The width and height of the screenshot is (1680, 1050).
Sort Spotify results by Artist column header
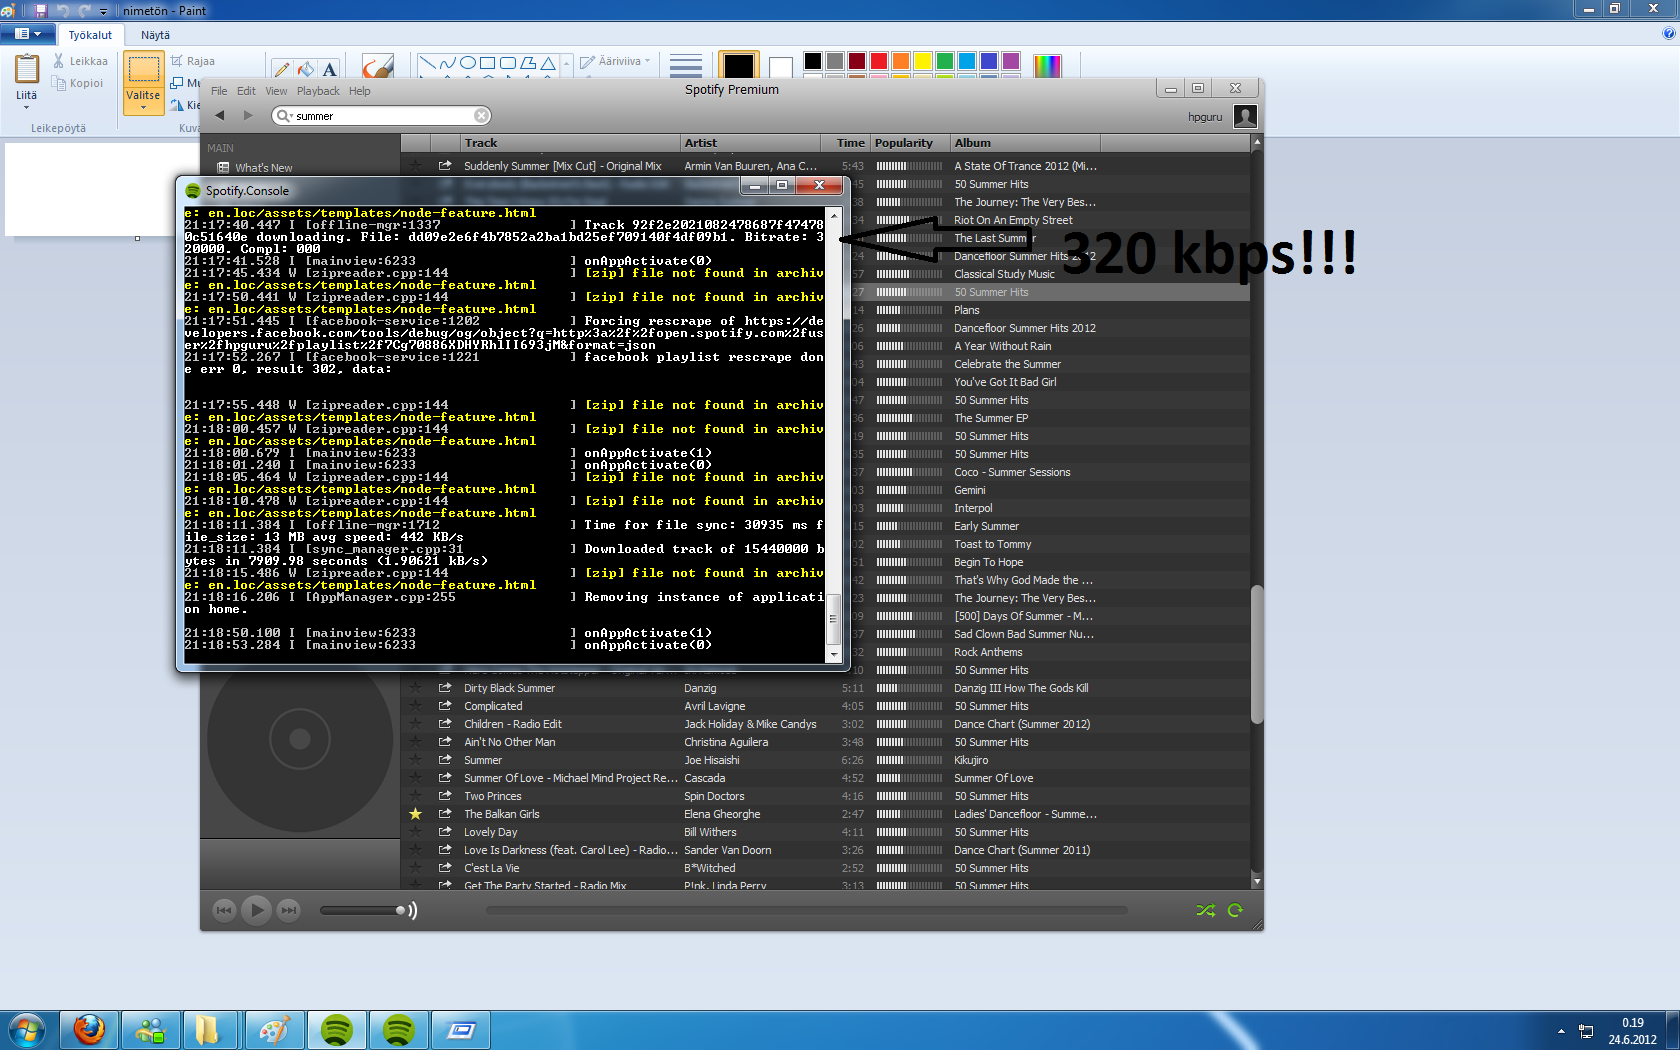tap(750, 143)
